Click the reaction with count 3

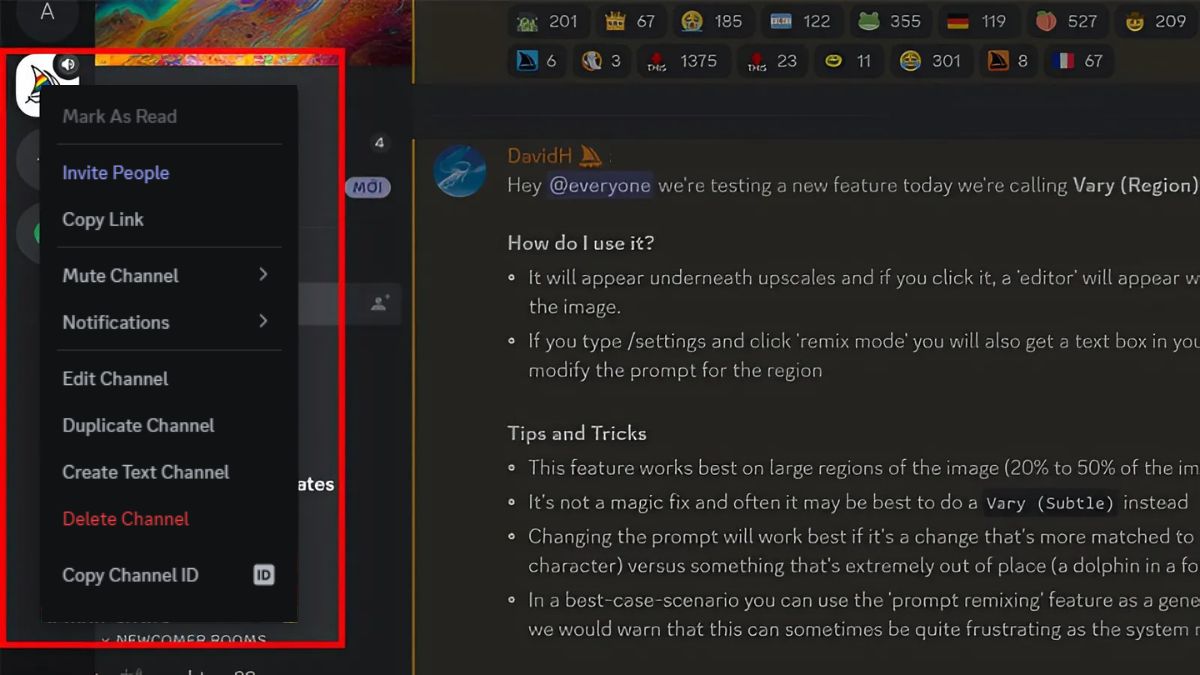602,61
